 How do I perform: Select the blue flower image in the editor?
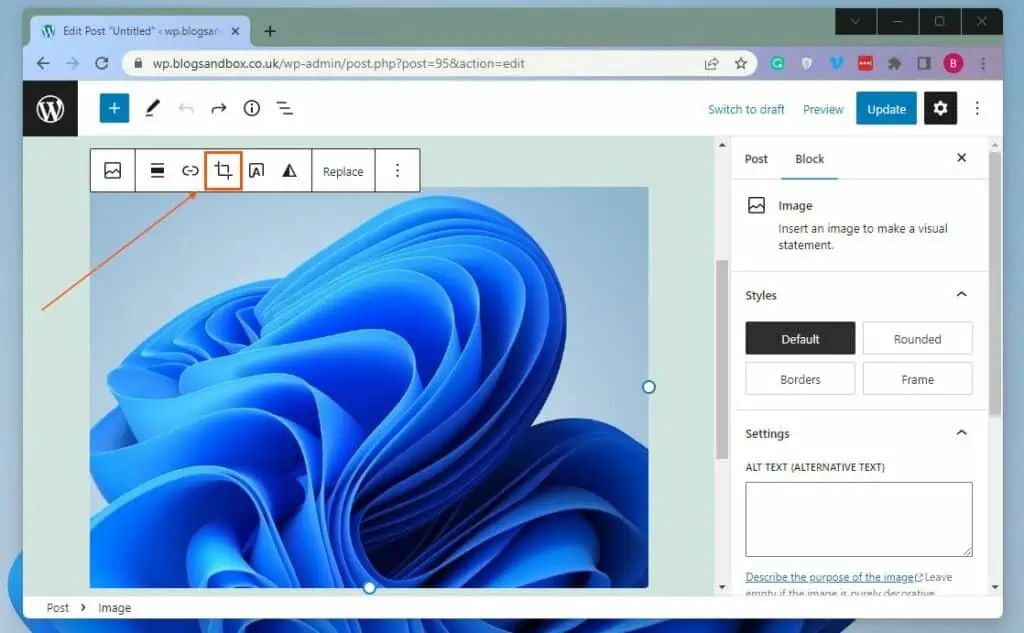coord(369,388)
